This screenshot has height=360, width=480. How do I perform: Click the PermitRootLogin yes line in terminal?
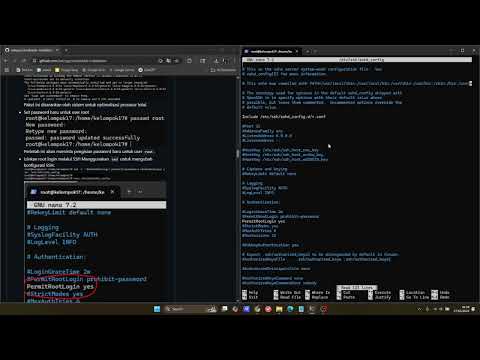click(263, 221)
